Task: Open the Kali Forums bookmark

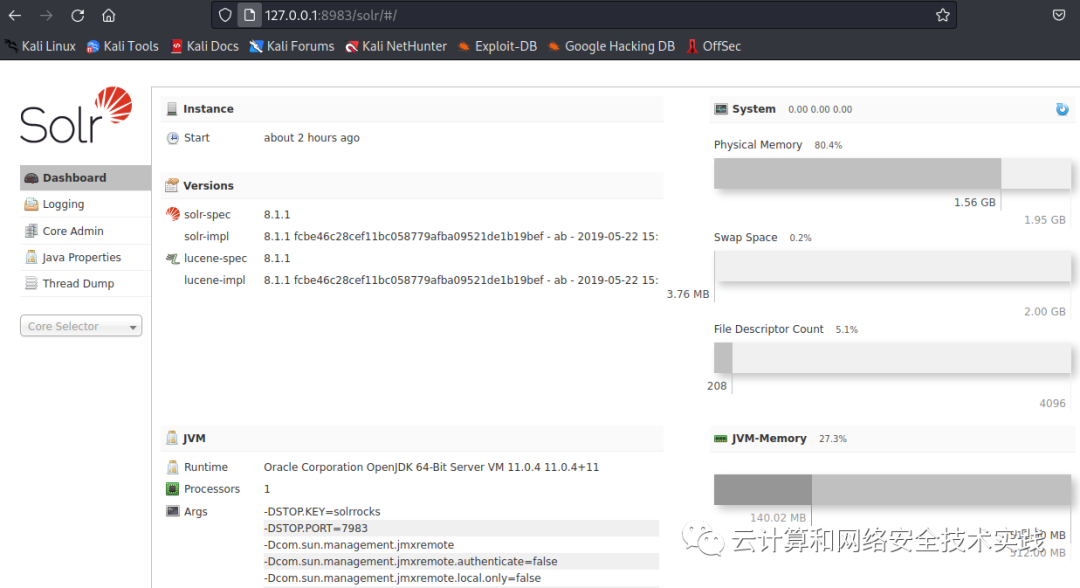Action: point(292,46)
